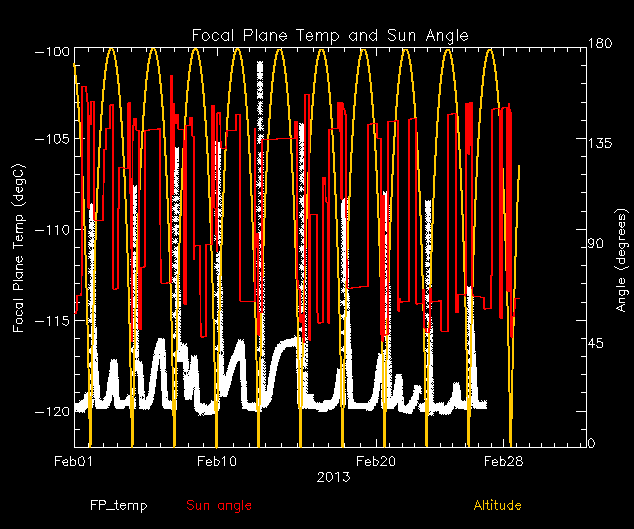This screenshot has height=529, width=634.
Task: Select the -110 temperature tick label
Action: [51, 230]
